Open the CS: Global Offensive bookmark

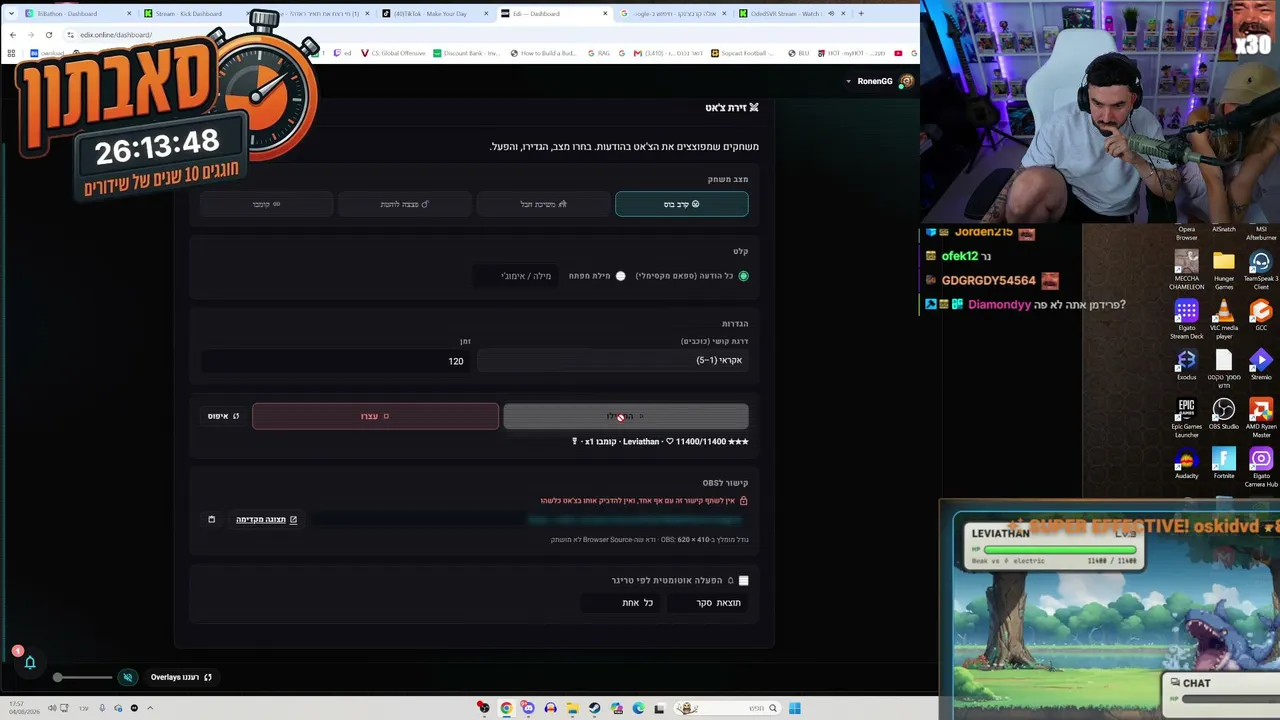[392, 53]
